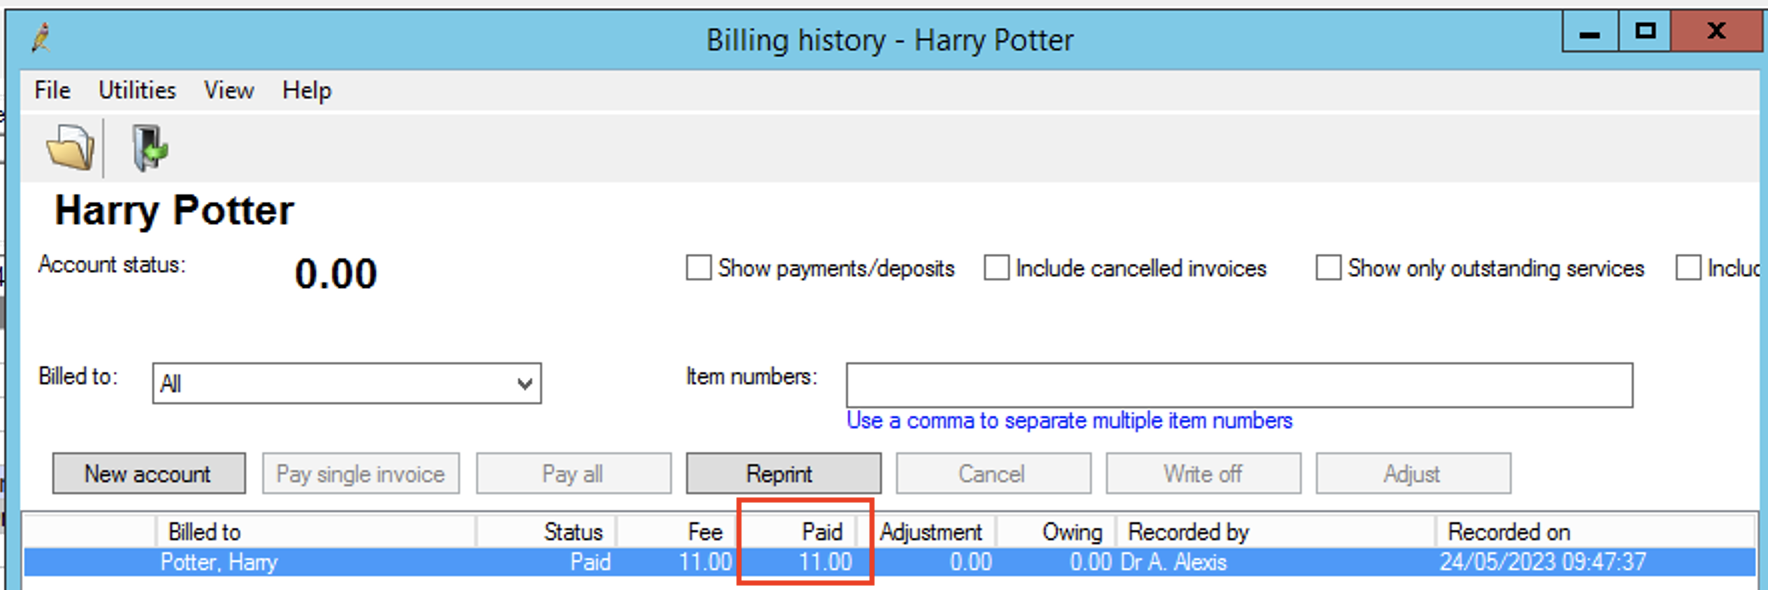Focus the Item numbers input field

1239,385
